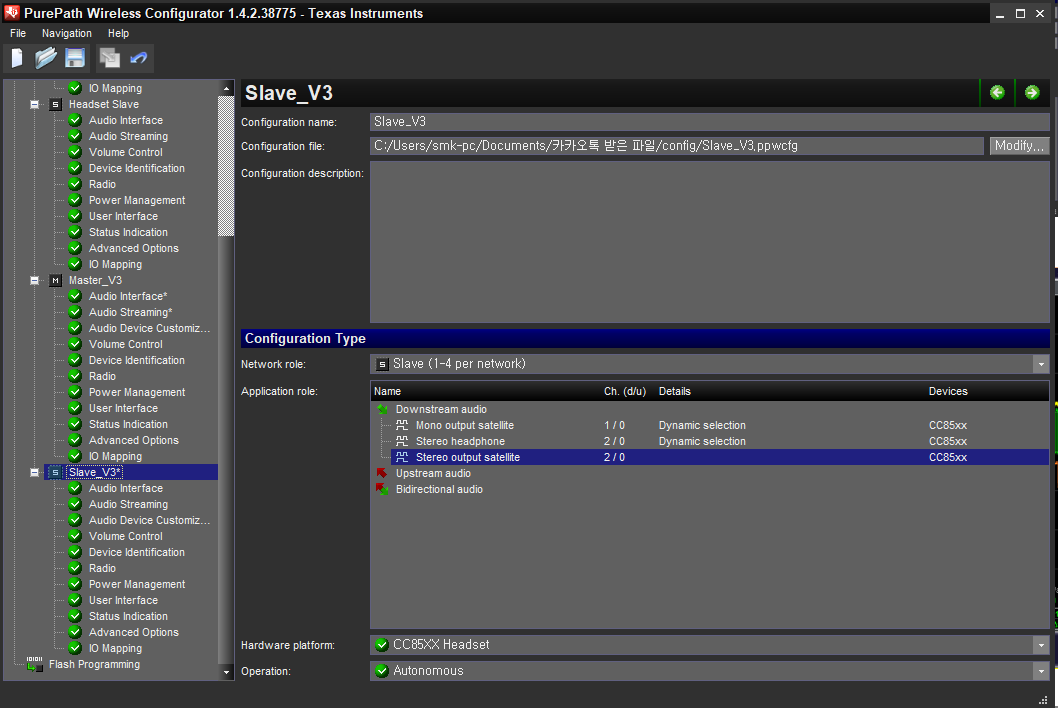
Task: Click icon next to Stereo output satellite
Action: coord(402,458)
